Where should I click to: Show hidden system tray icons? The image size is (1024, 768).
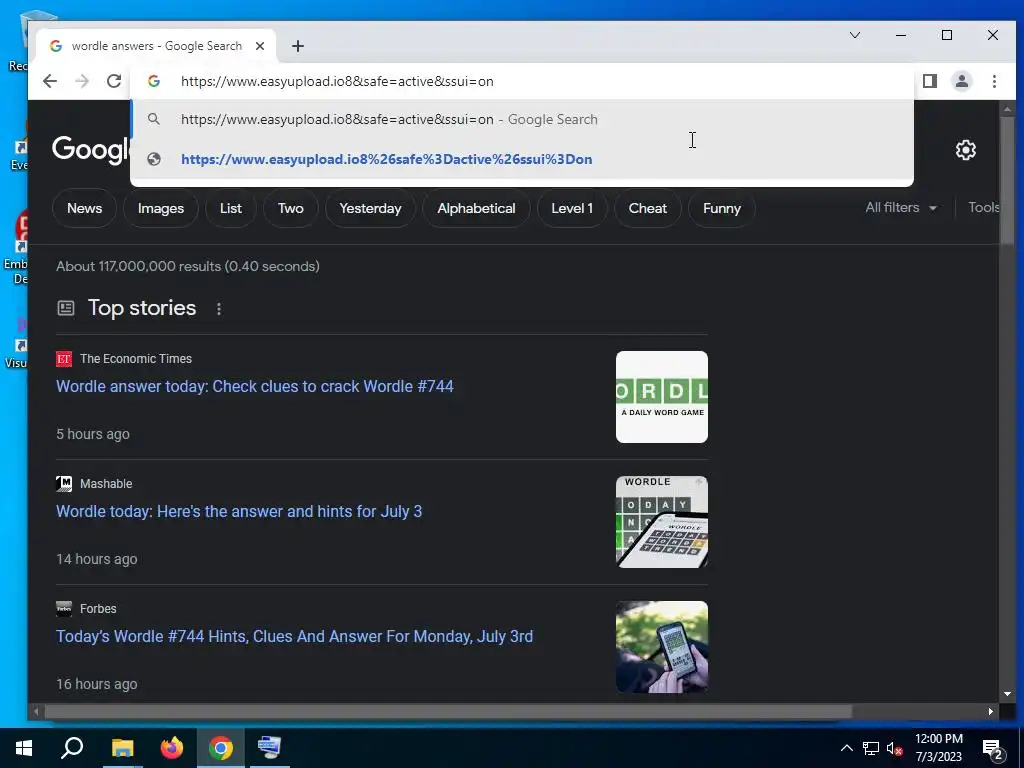click(x=846, y=748)
